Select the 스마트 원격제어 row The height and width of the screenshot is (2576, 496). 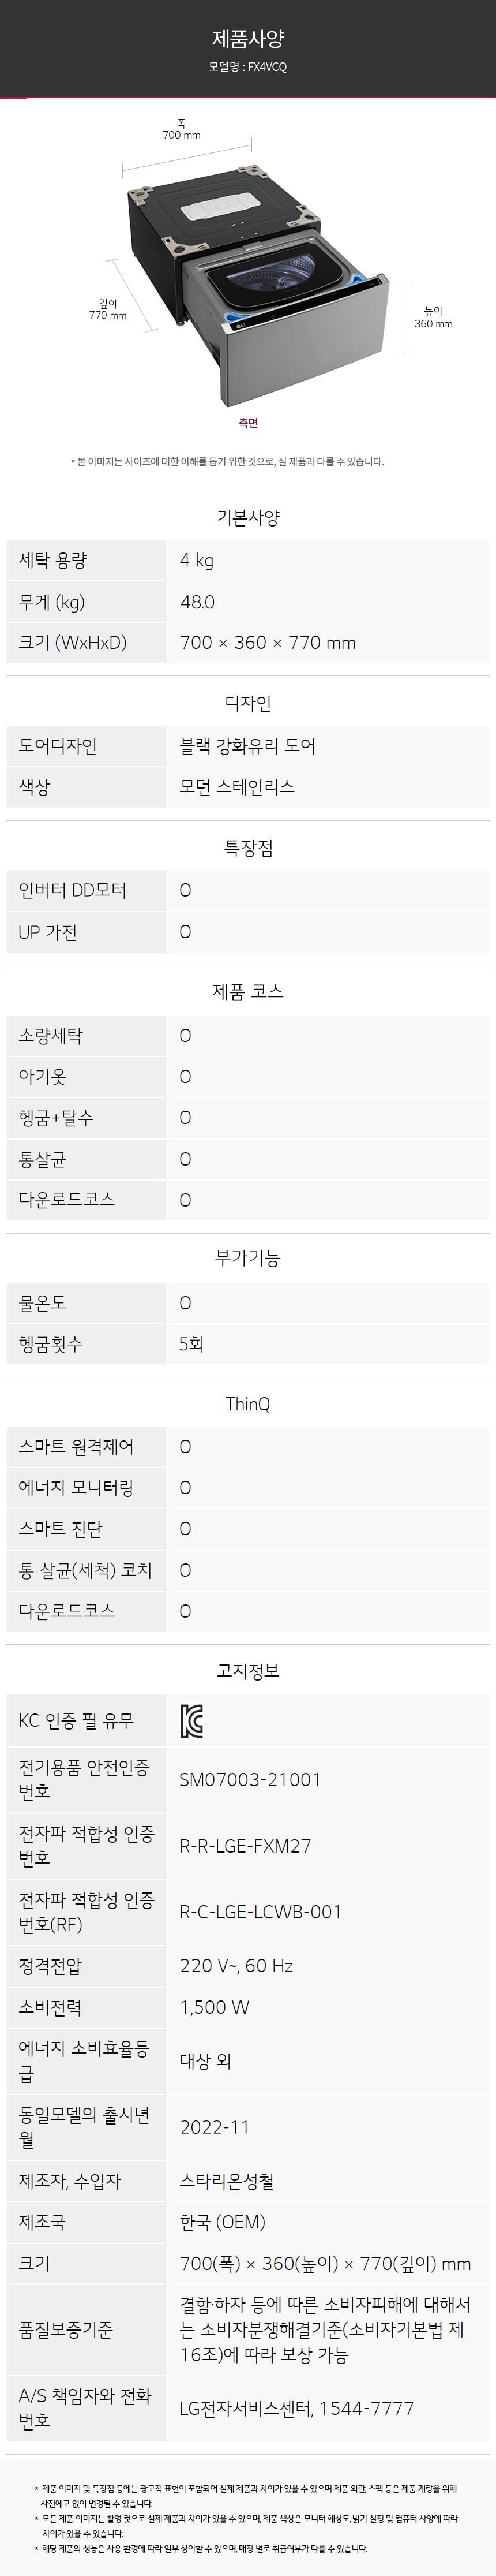click(248, 1446)
